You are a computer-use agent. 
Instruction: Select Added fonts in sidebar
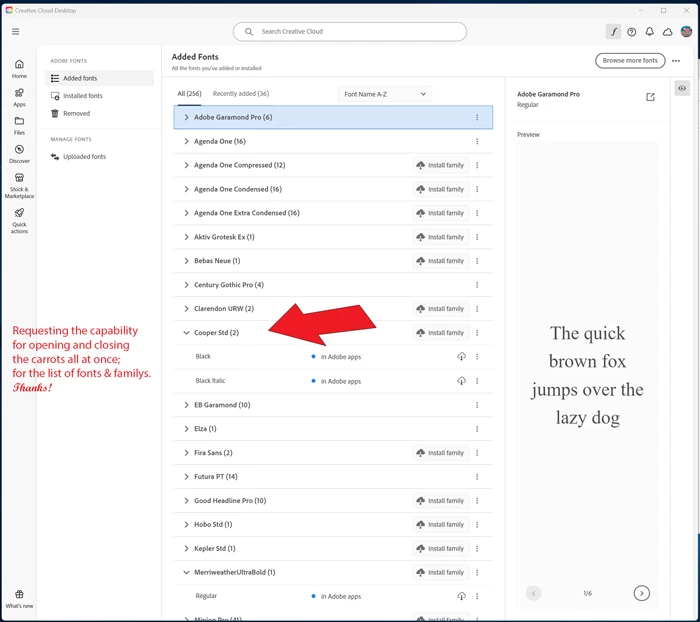point(99,78)
